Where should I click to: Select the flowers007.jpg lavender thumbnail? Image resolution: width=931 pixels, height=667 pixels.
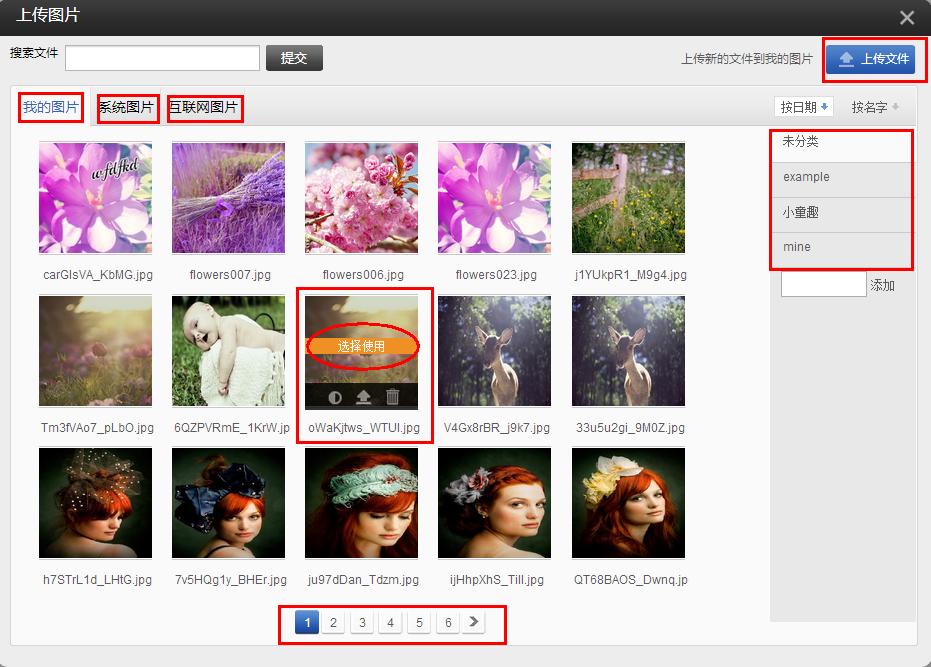click(228, 198)
